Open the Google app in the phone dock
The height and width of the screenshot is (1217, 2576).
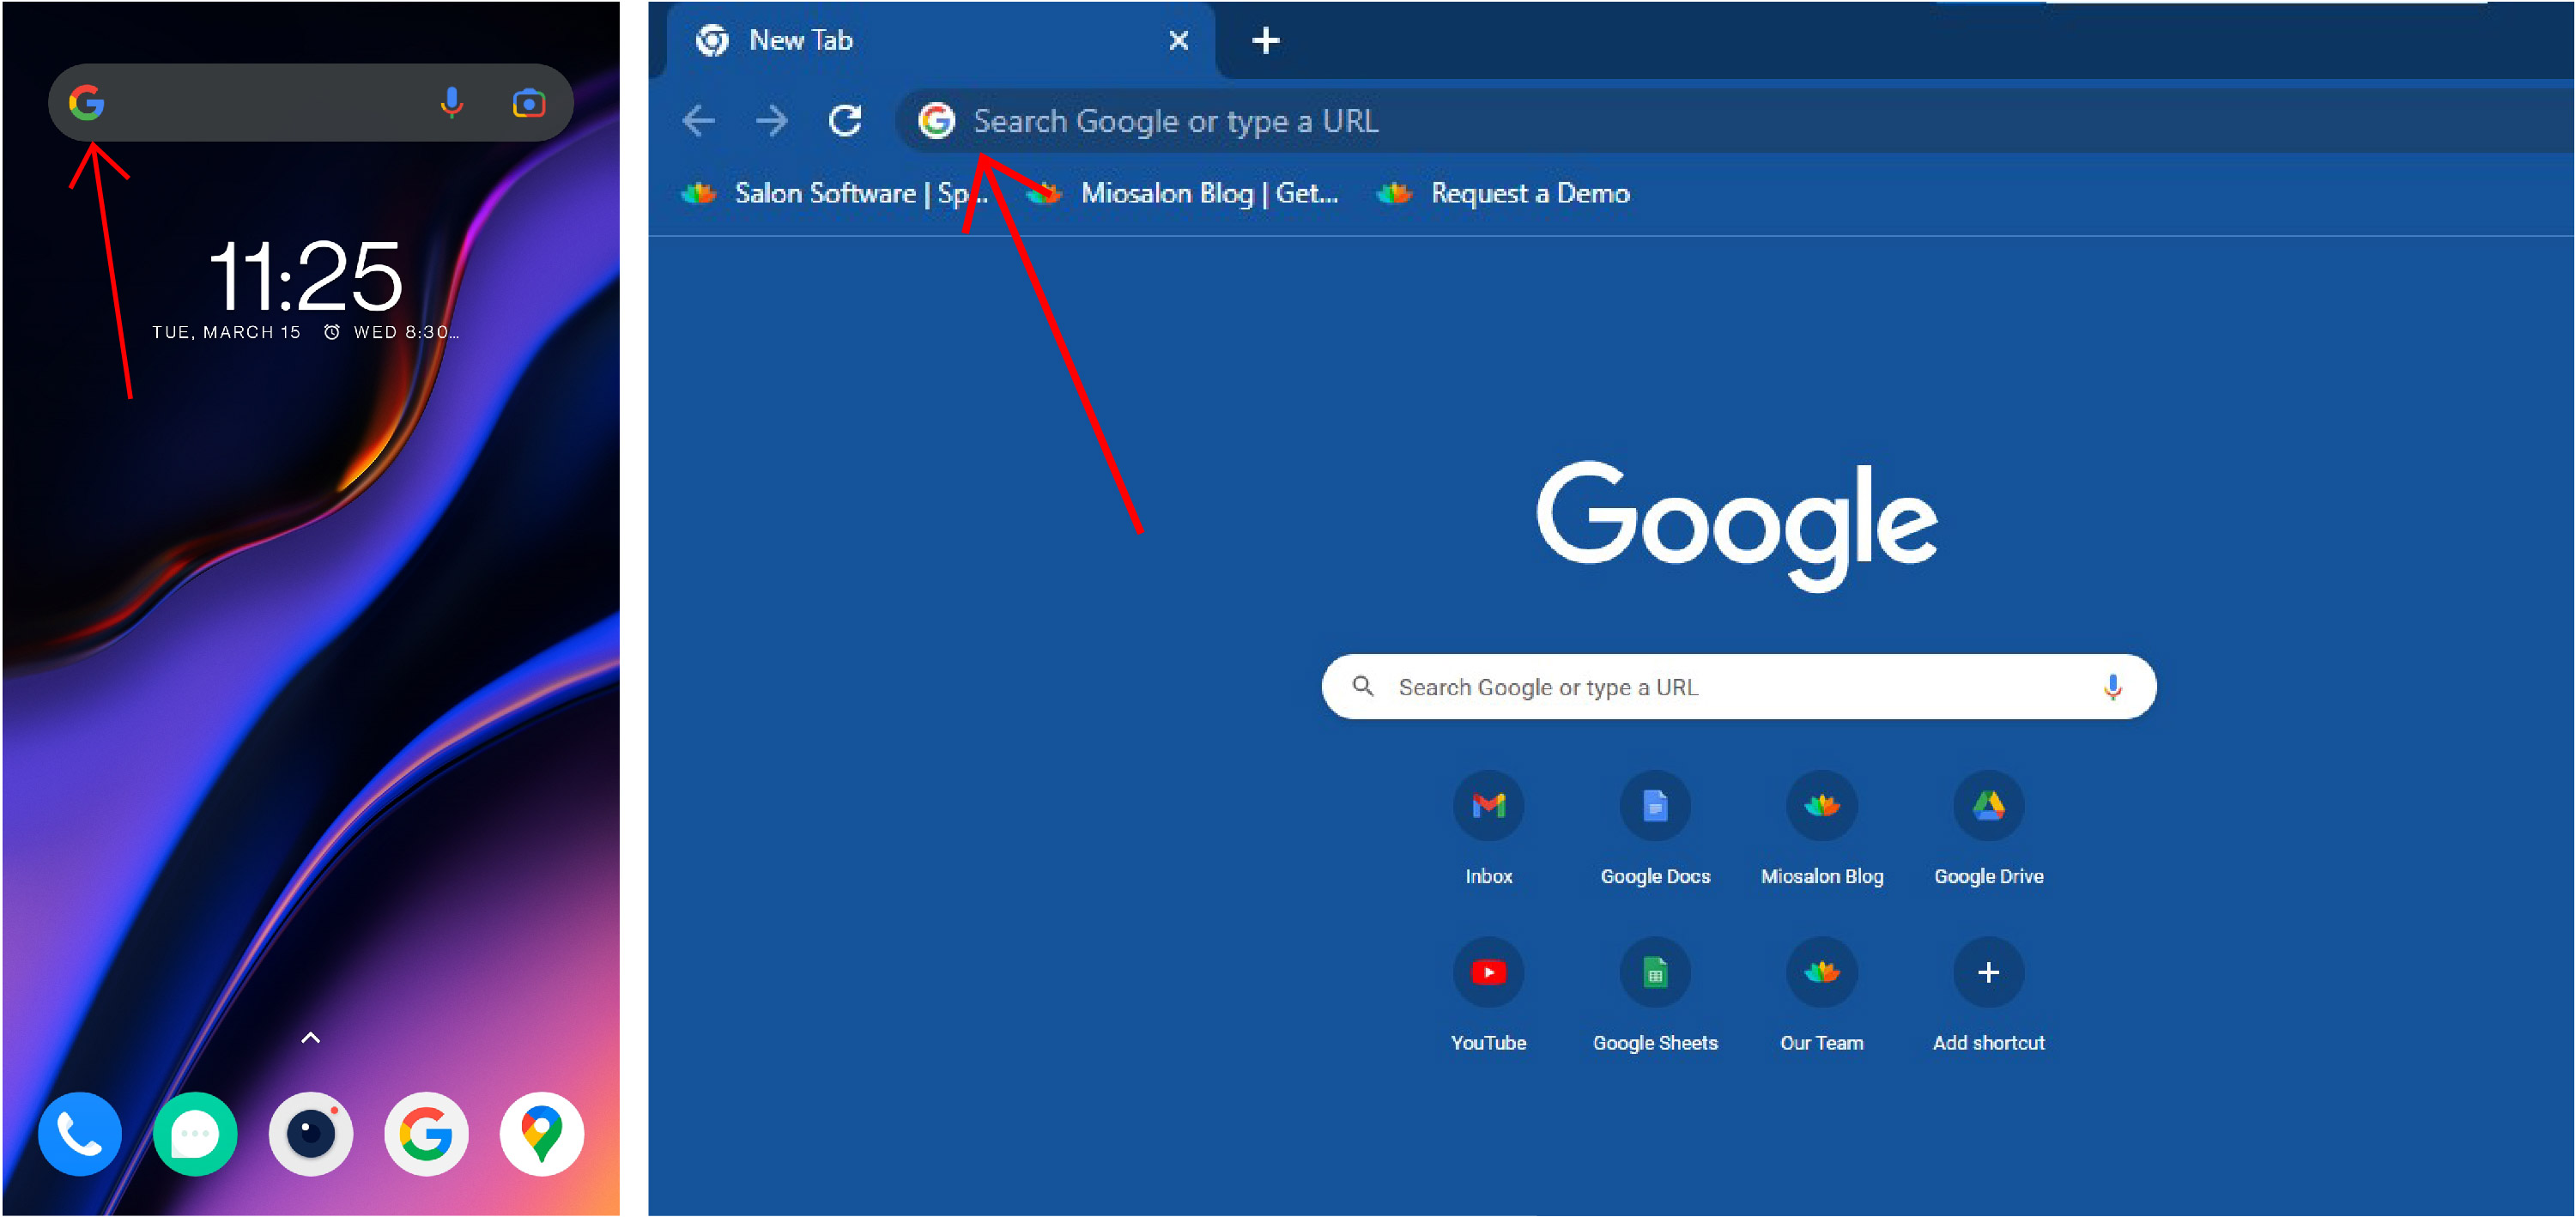coord(427,1134)
